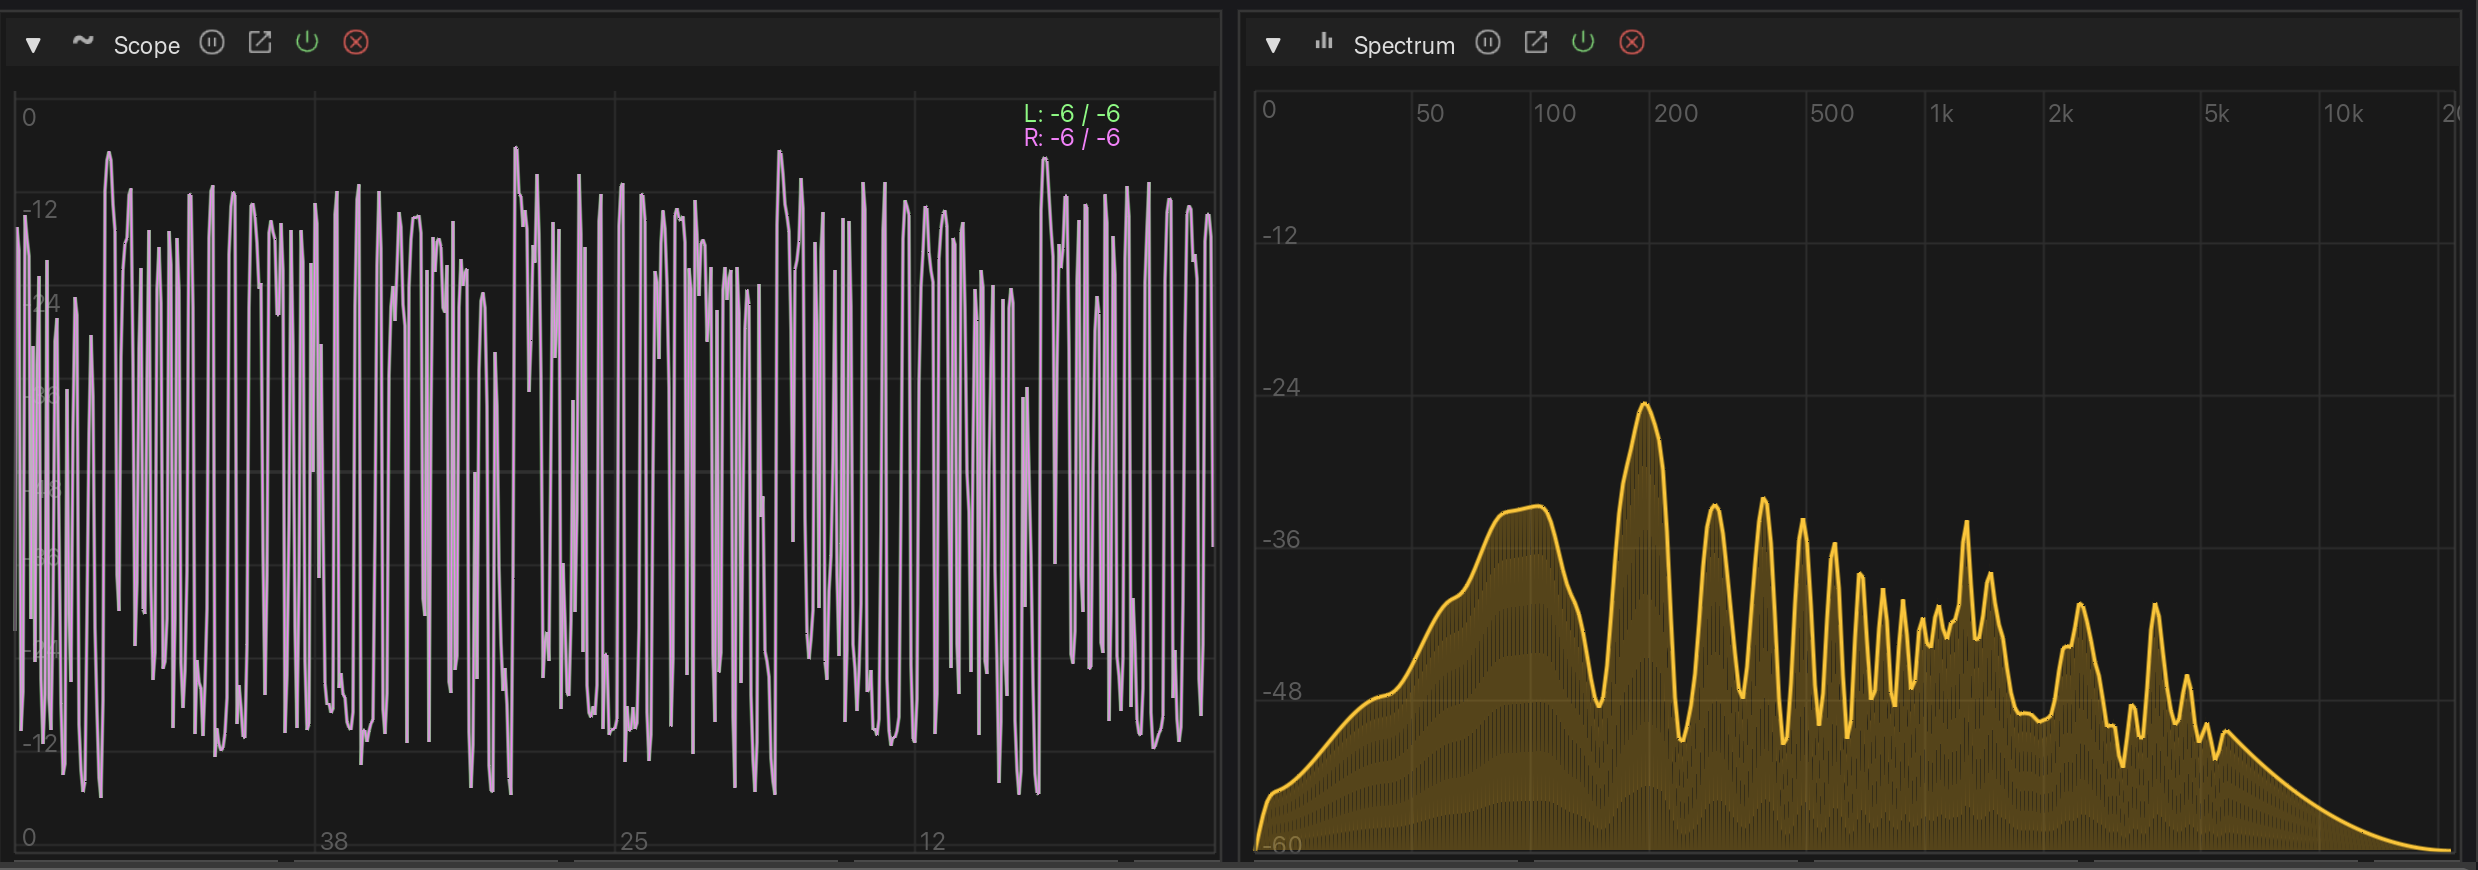Click the Scope time label 25
This screenshot has height=870, width=2478.
point(634,841)
